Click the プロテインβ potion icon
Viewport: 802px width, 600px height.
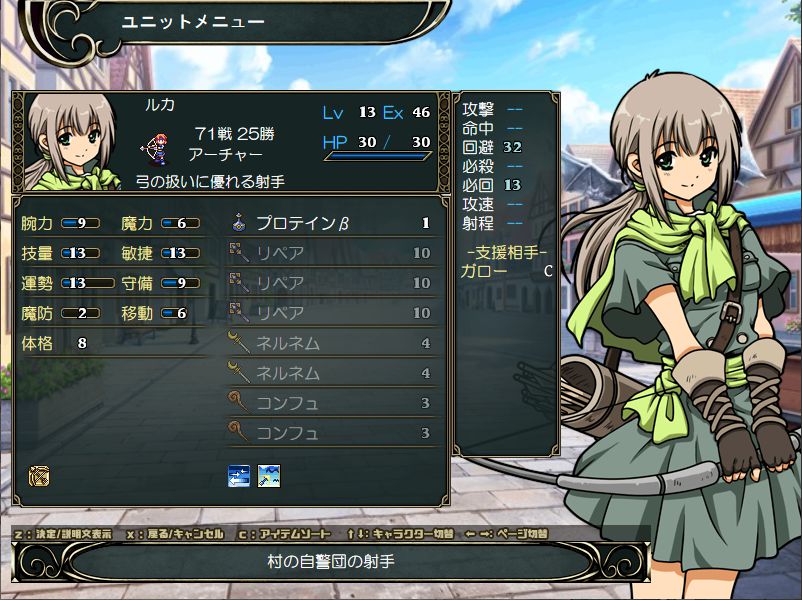(239, 223)
